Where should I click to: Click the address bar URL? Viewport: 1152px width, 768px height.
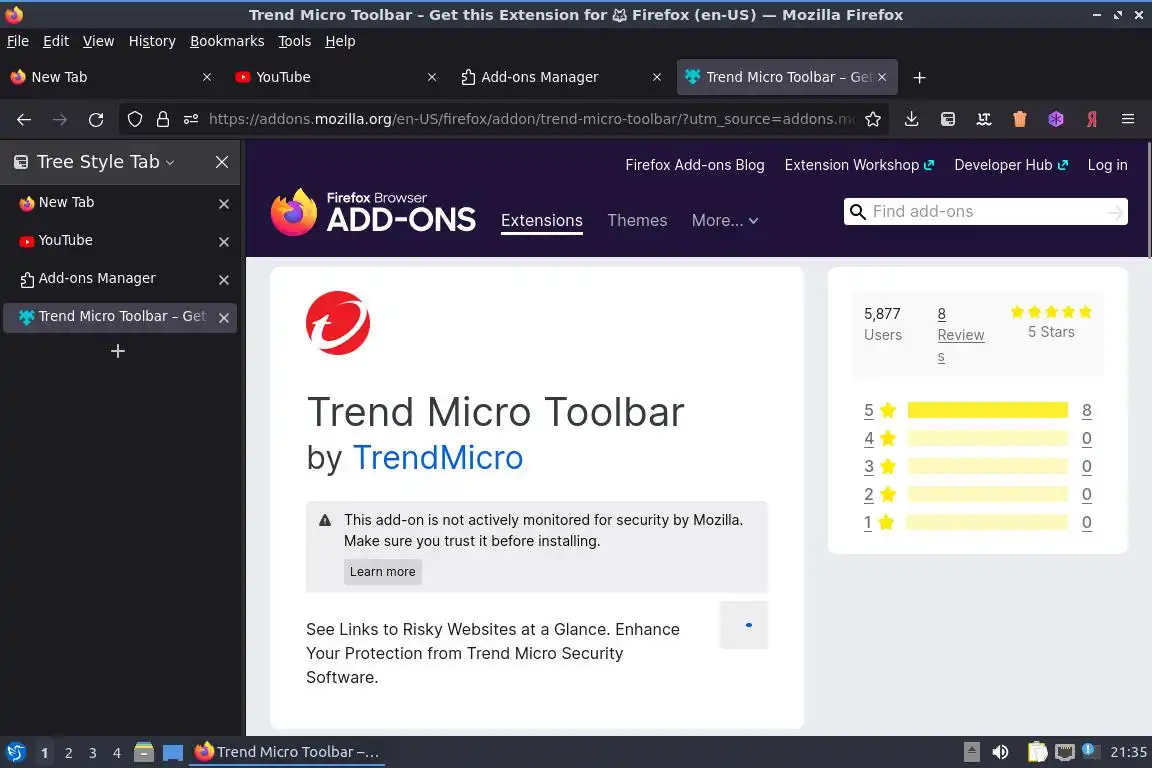[530, 119]
